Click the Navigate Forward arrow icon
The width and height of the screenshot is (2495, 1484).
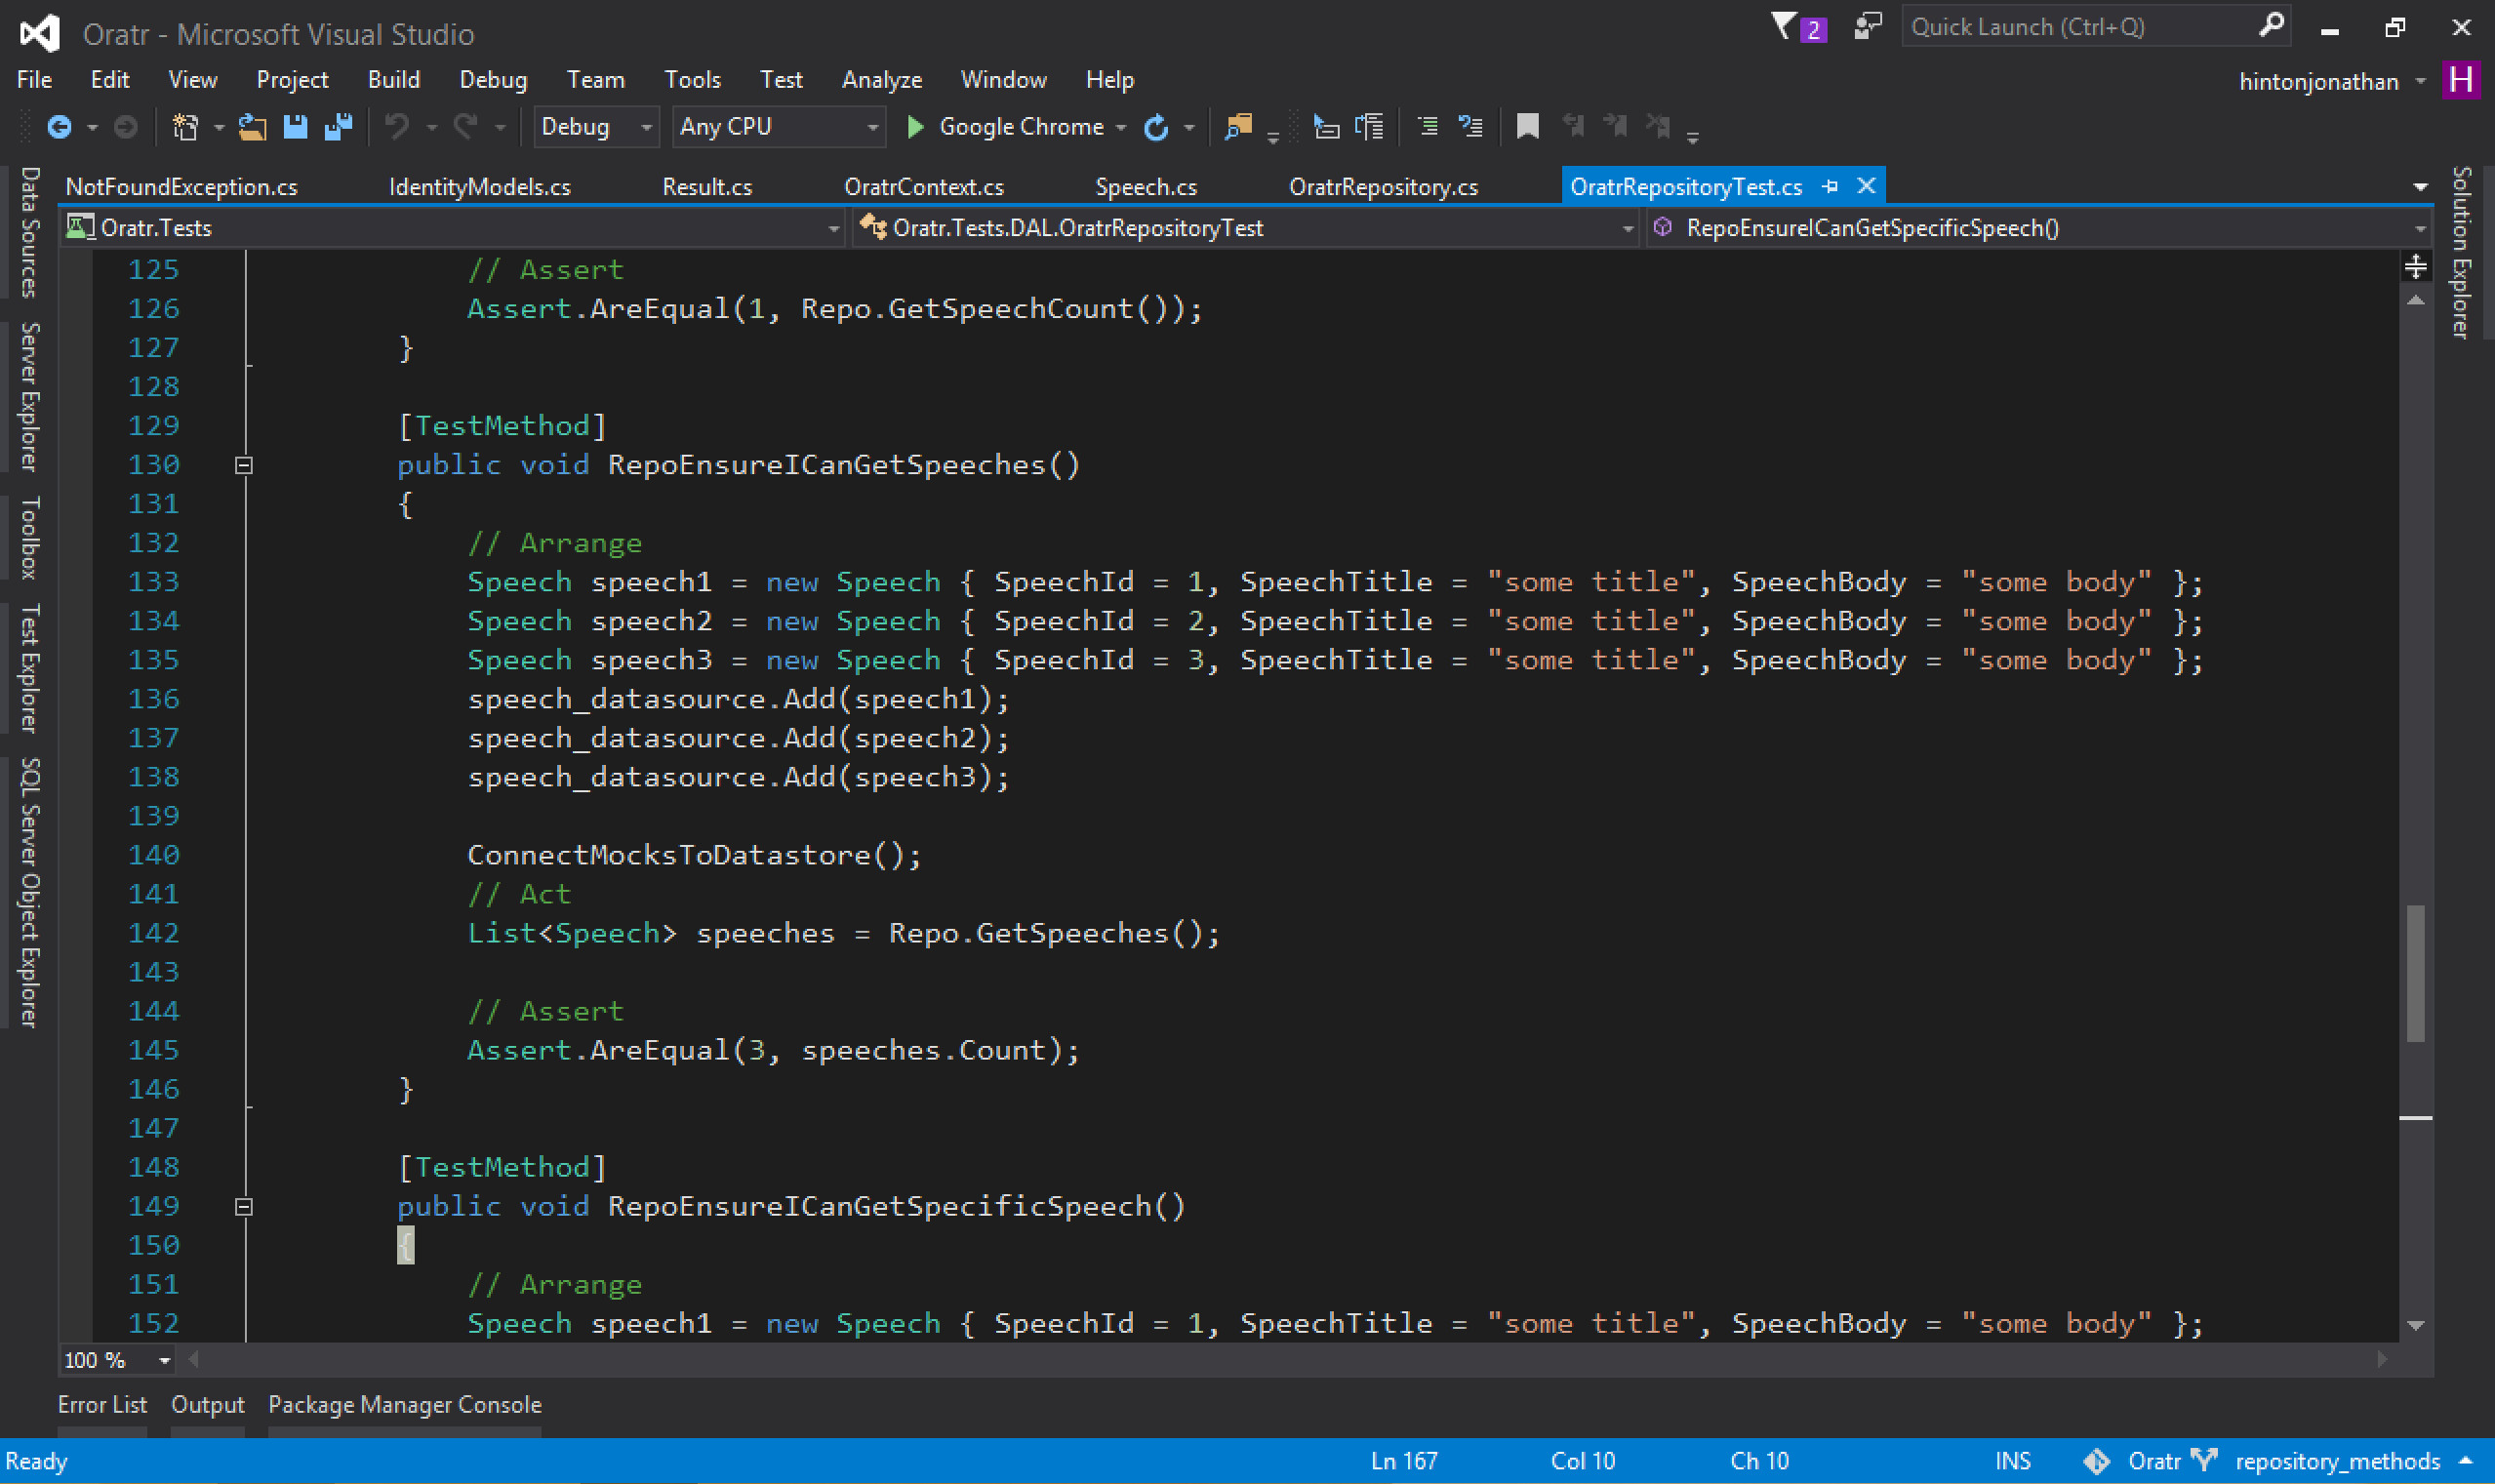(x=125, y=127)
